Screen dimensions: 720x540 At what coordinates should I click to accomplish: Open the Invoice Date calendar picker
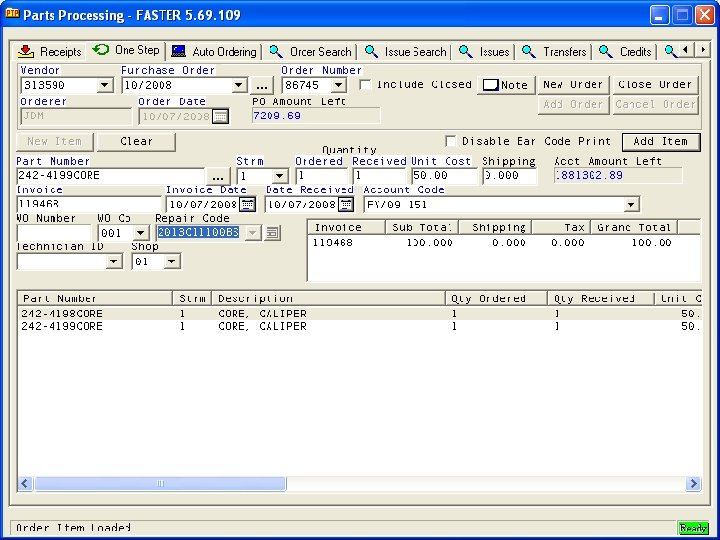coord(248,204)
